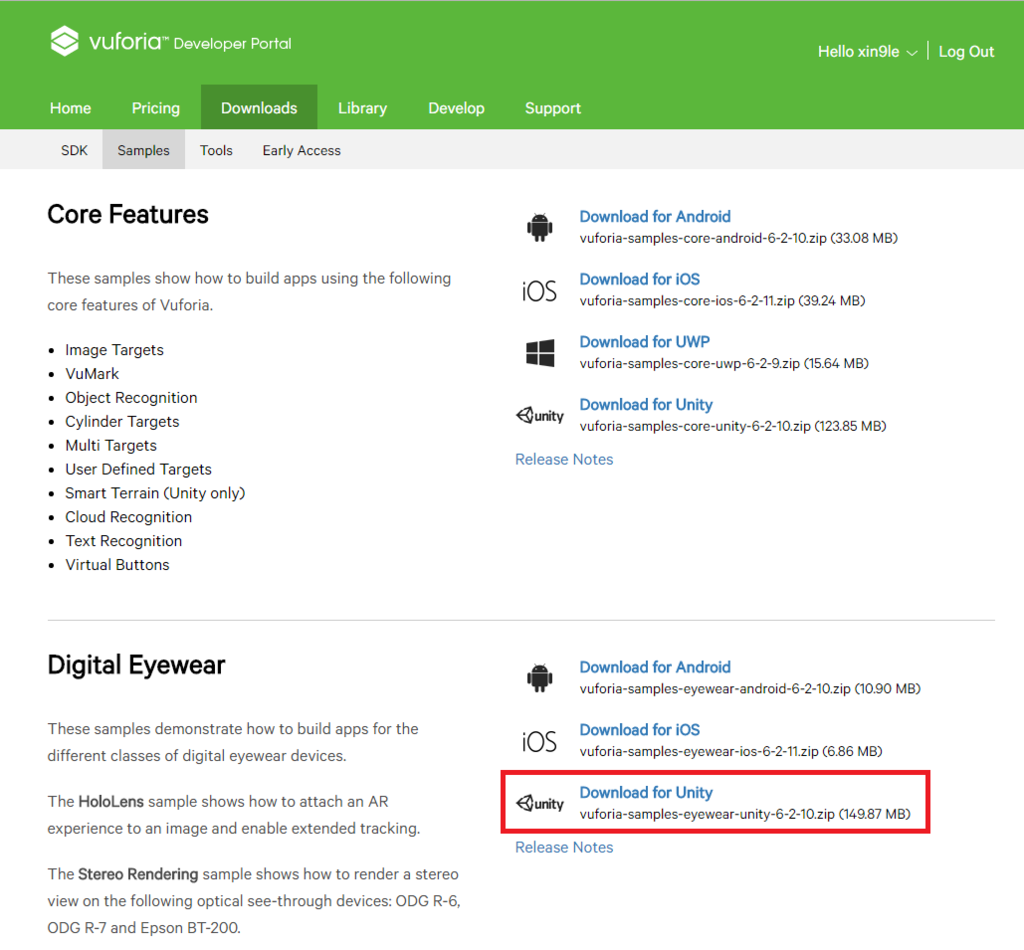Image resolution: width=1024 pixels, height=950 pixels.
Task: Click the Text Recognition list item
Action: (x=123, y=541)
